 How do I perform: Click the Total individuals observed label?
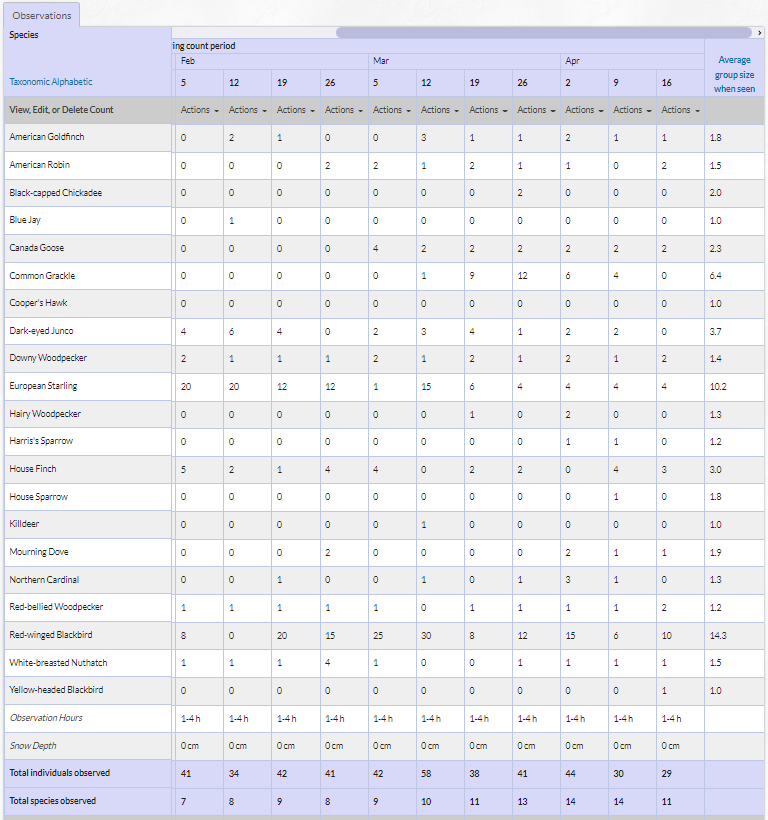[x=60, y=773]
